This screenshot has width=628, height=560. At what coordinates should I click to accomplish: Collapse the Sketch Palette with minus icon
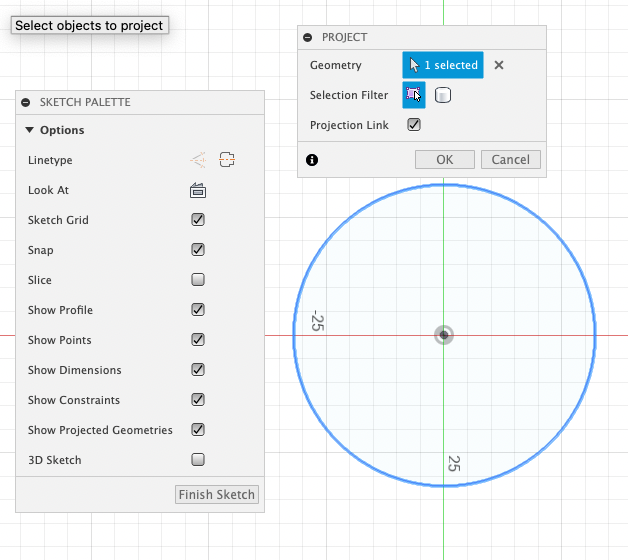[26, 103]
